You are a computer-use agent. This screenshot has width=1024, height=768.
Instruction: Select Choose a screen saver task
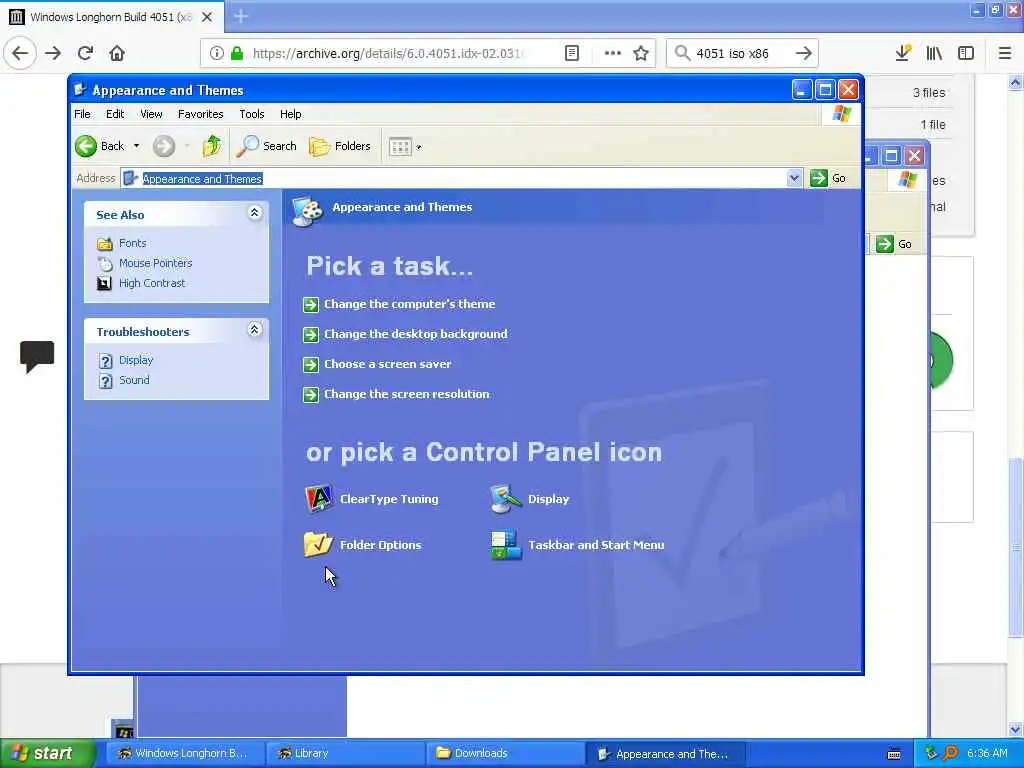pyautogui.click(x=387, y=364)
